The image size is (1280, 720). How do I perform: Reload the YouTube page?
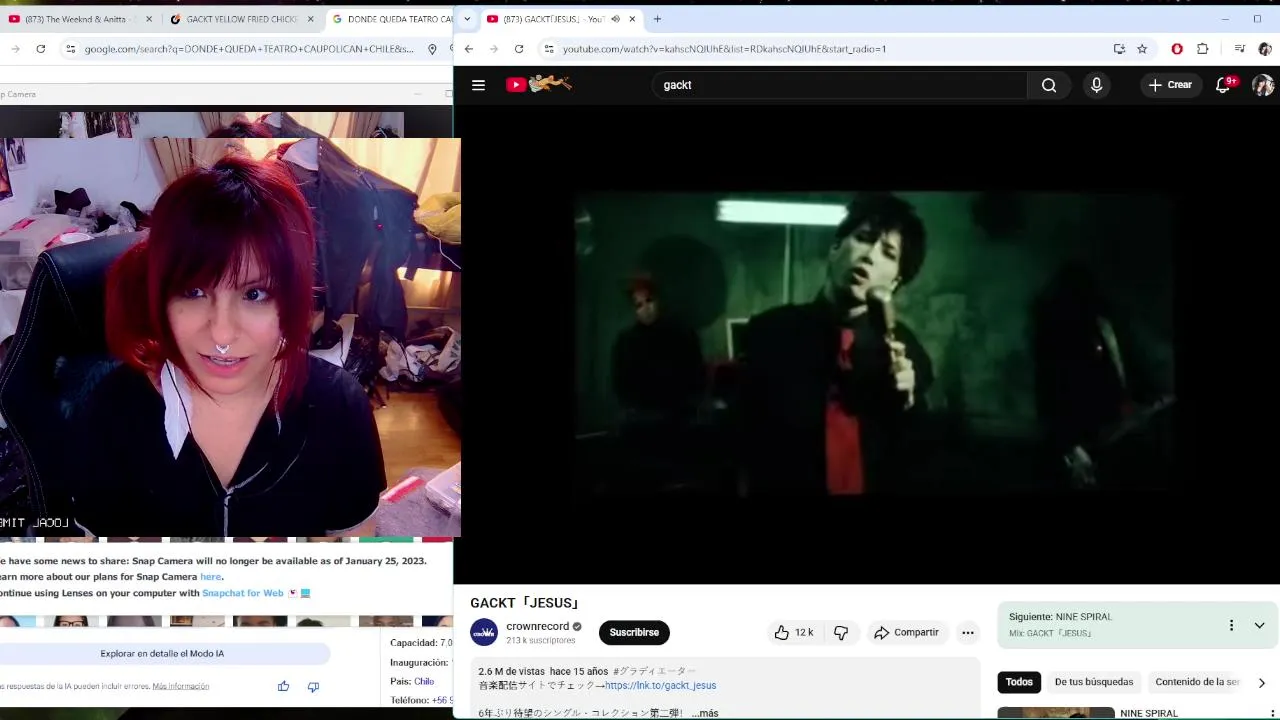(x=519, y=49)
